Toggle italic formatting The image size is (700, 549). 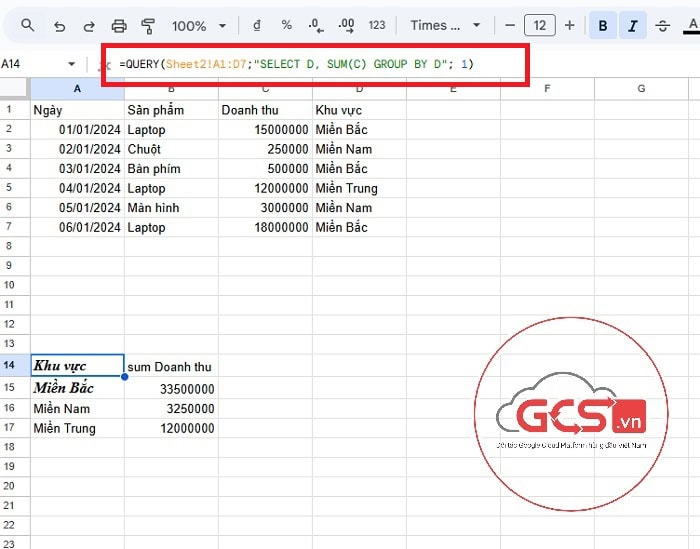pyautogui.click(x=632, y=25)
